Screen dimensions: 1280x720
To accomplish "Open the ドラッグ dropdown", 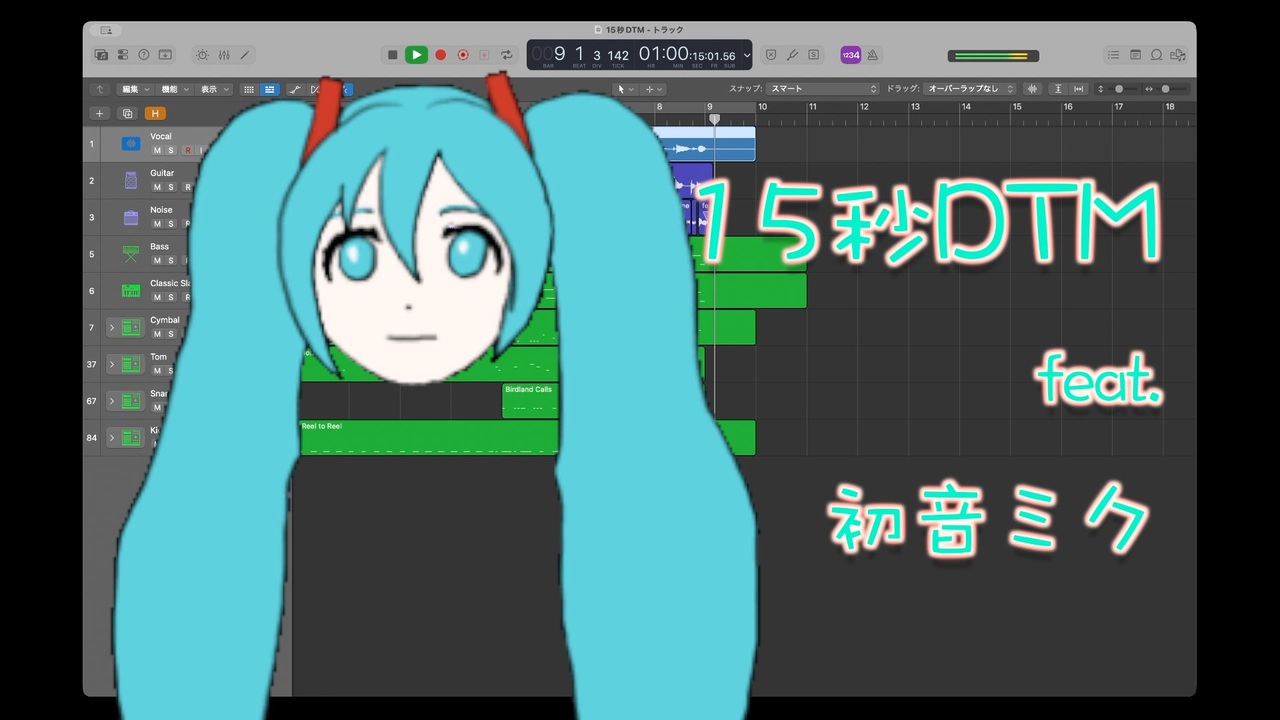I will tap(970, 89).
